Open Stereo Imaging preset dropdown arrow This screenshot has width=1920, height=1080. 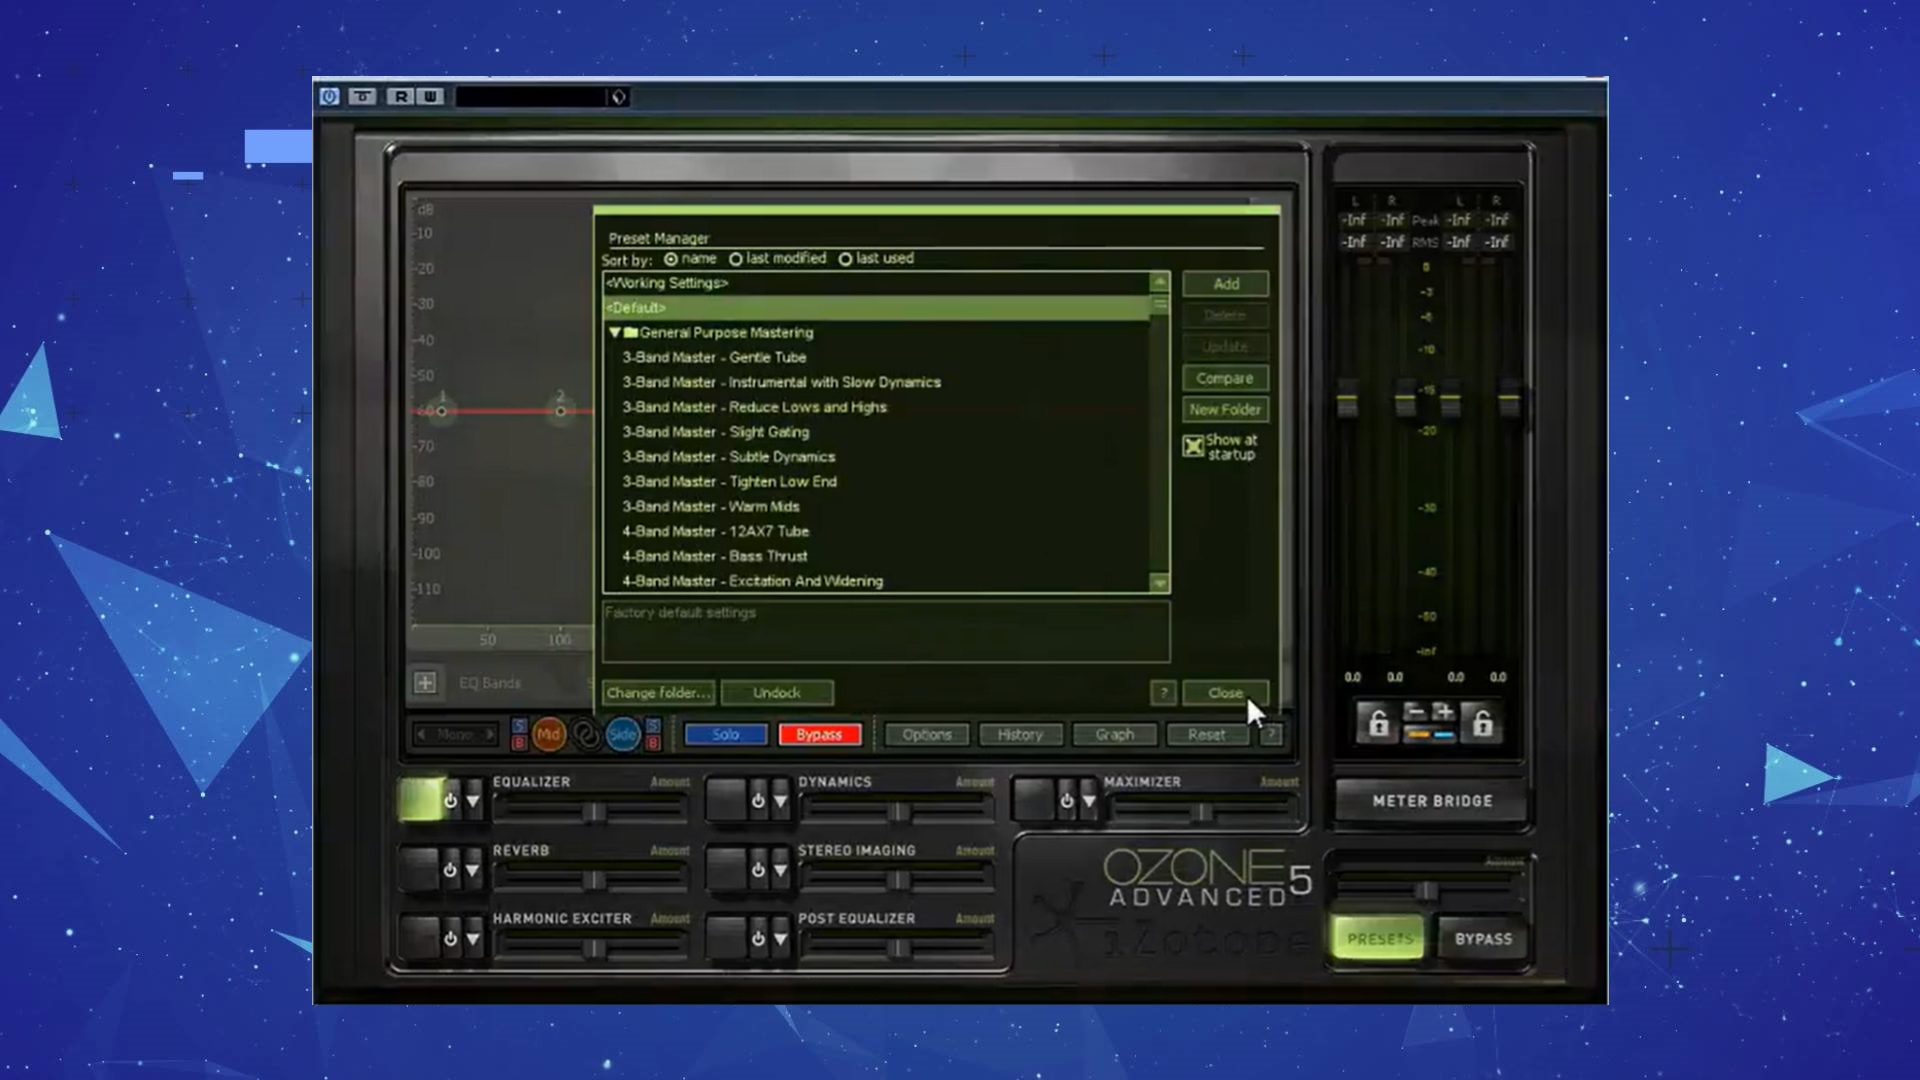[781, 870]
